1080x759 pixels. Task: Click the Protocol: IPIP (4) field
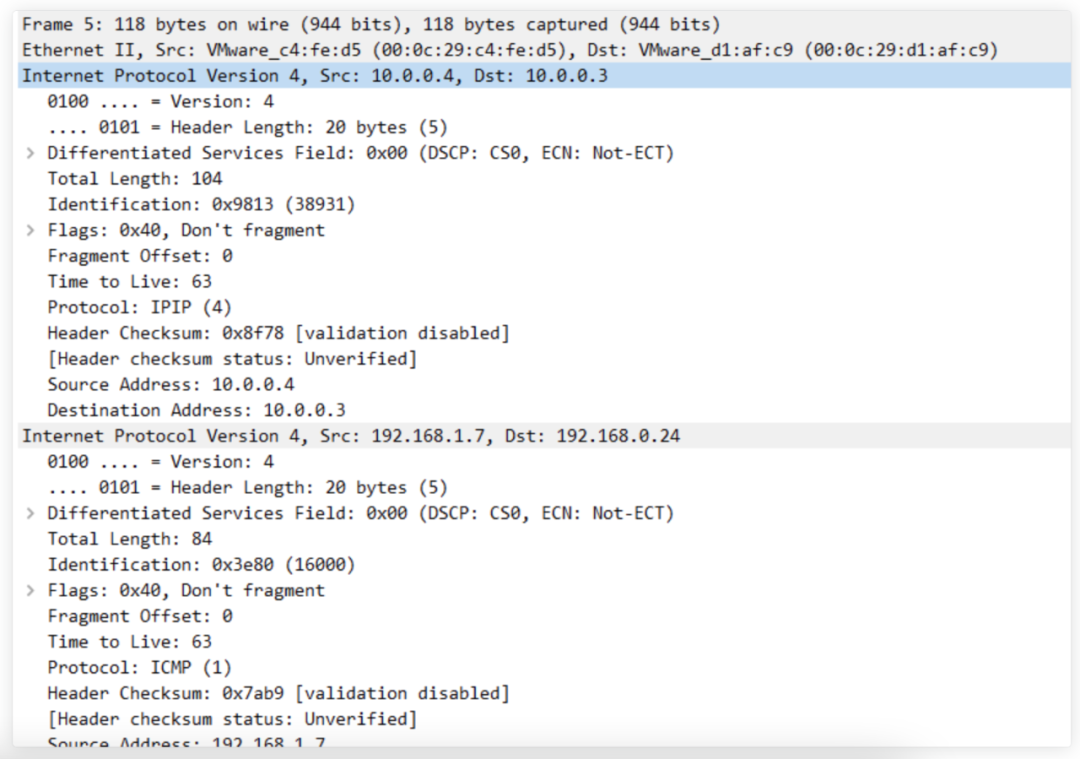coord(139,307)
